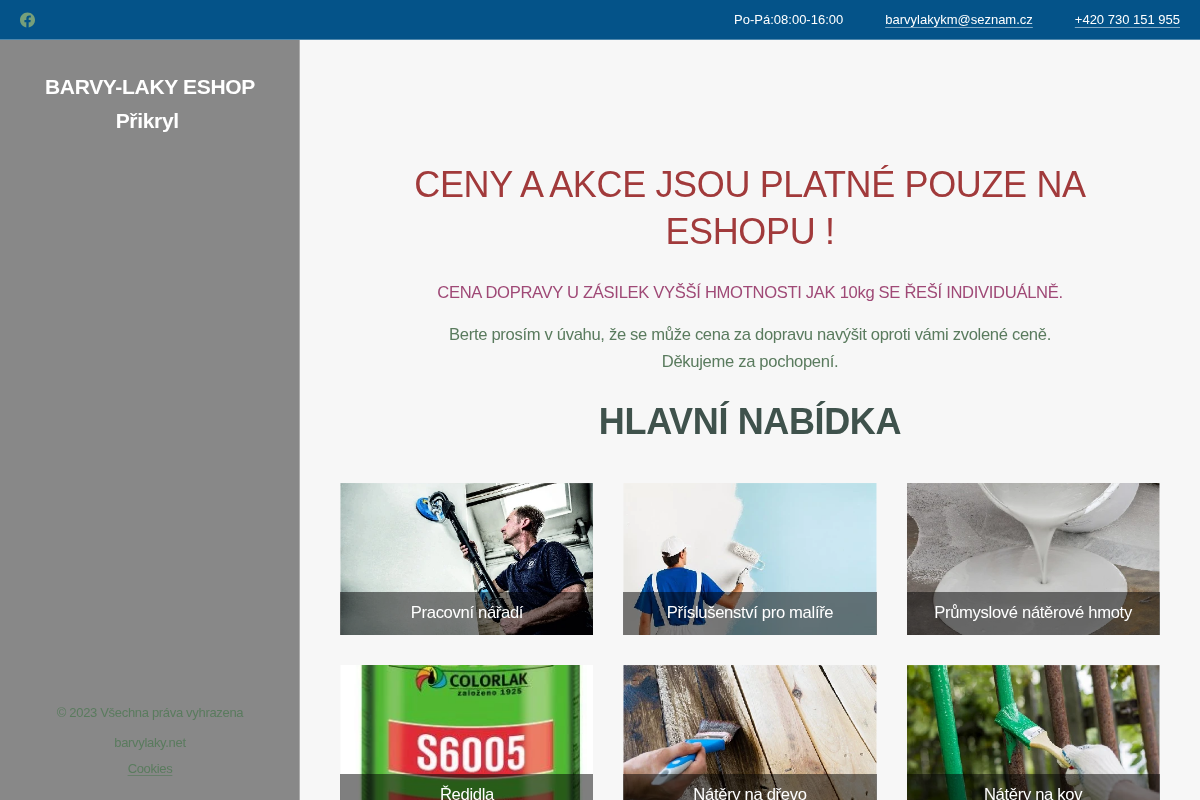Open the Cookies link in sidebar
1200x800 pixels.
pos(150,769)
